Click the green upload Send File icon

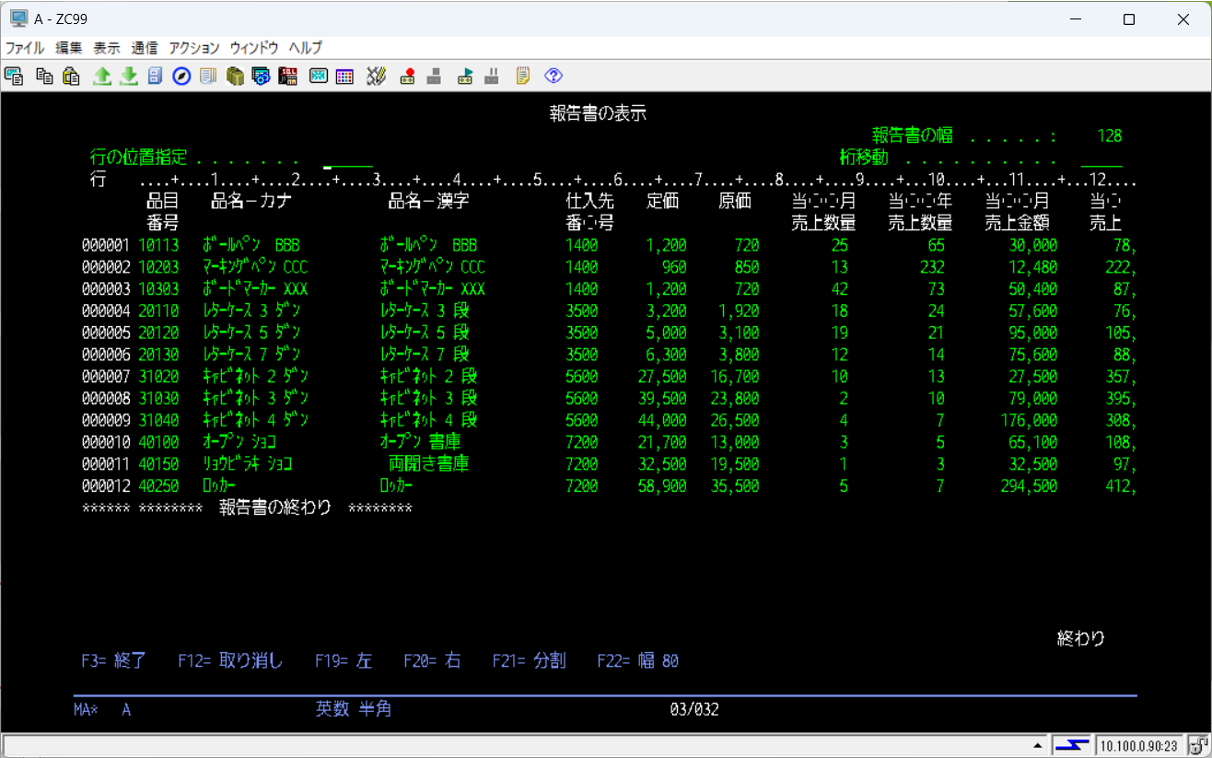pos(102,76)
